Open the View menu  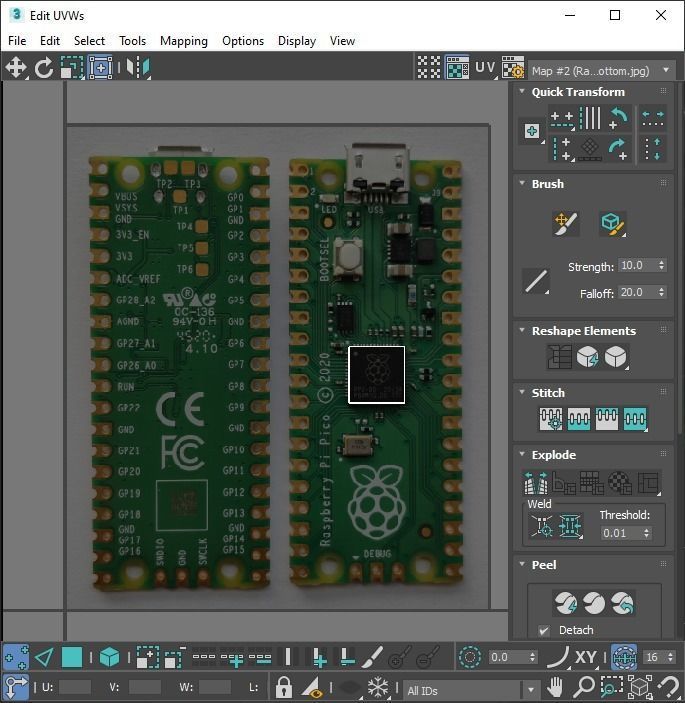pyautogui.click(x=342, y=41)
